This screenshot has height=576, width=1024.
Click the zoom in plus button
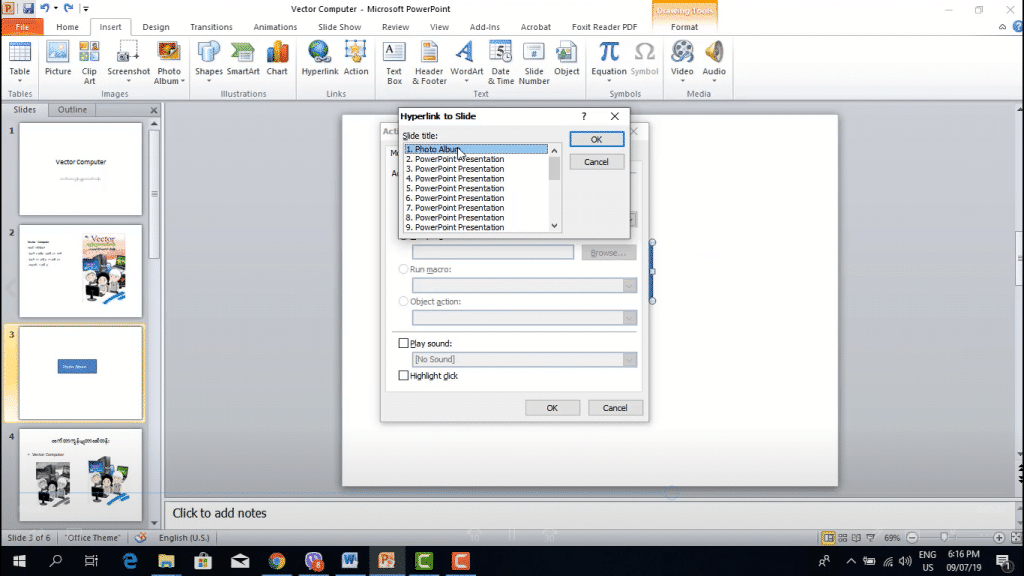point(999,537)
